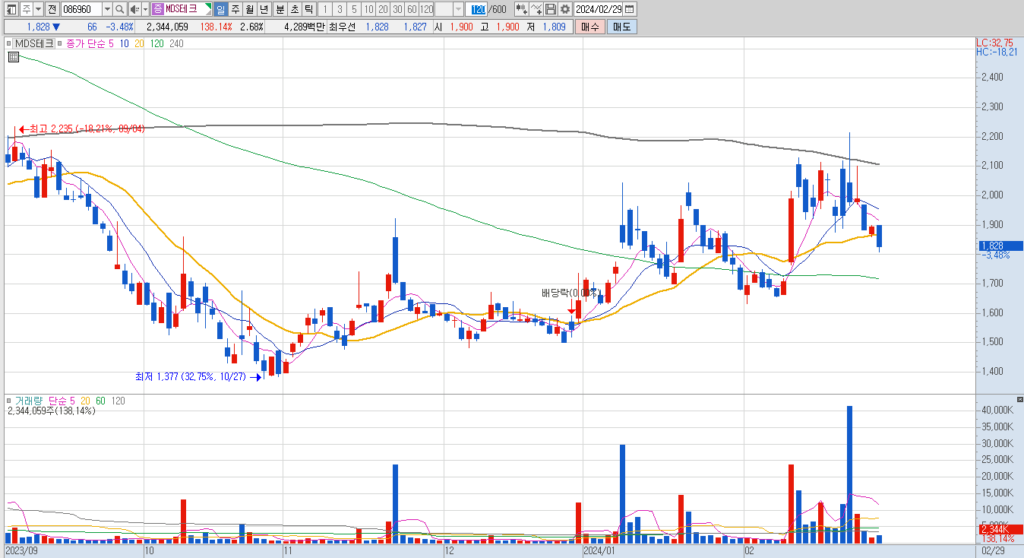Click the 120-day moving average legend label
Screen dimensions: 1024x558
click(157, 44)
